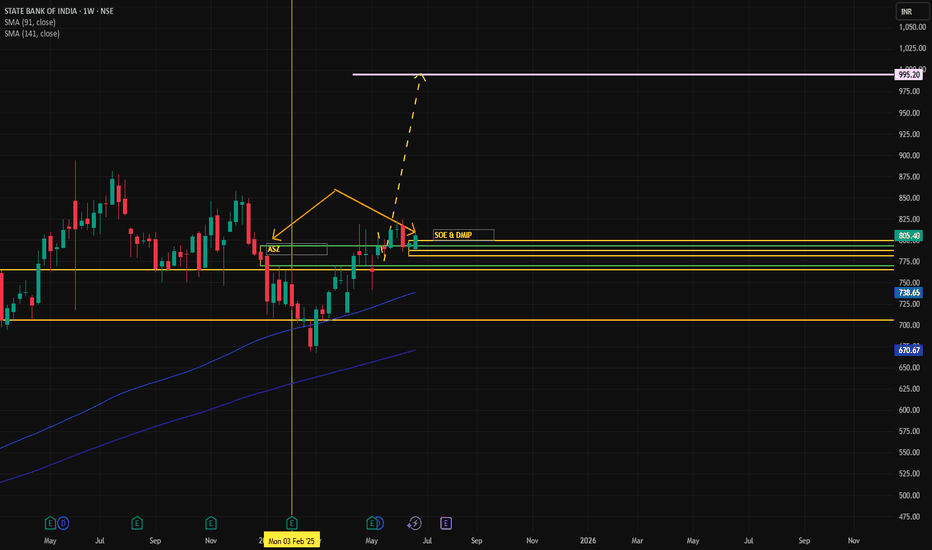Select the pink horizontal line at 995.20
The height and width of the screenshot is (550, 932).
[x=623, y=75]
